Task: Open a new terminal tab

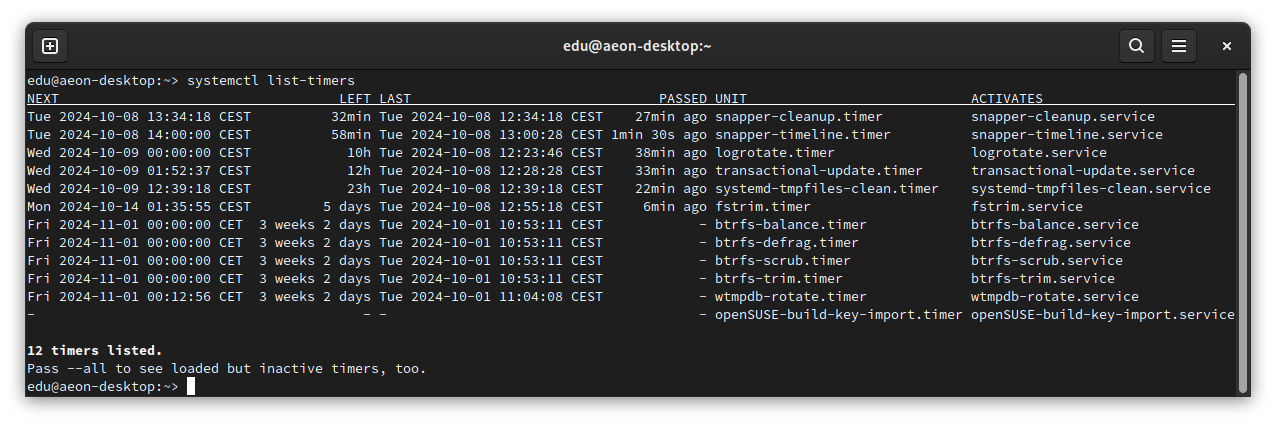Action: [x=50, y=46]
